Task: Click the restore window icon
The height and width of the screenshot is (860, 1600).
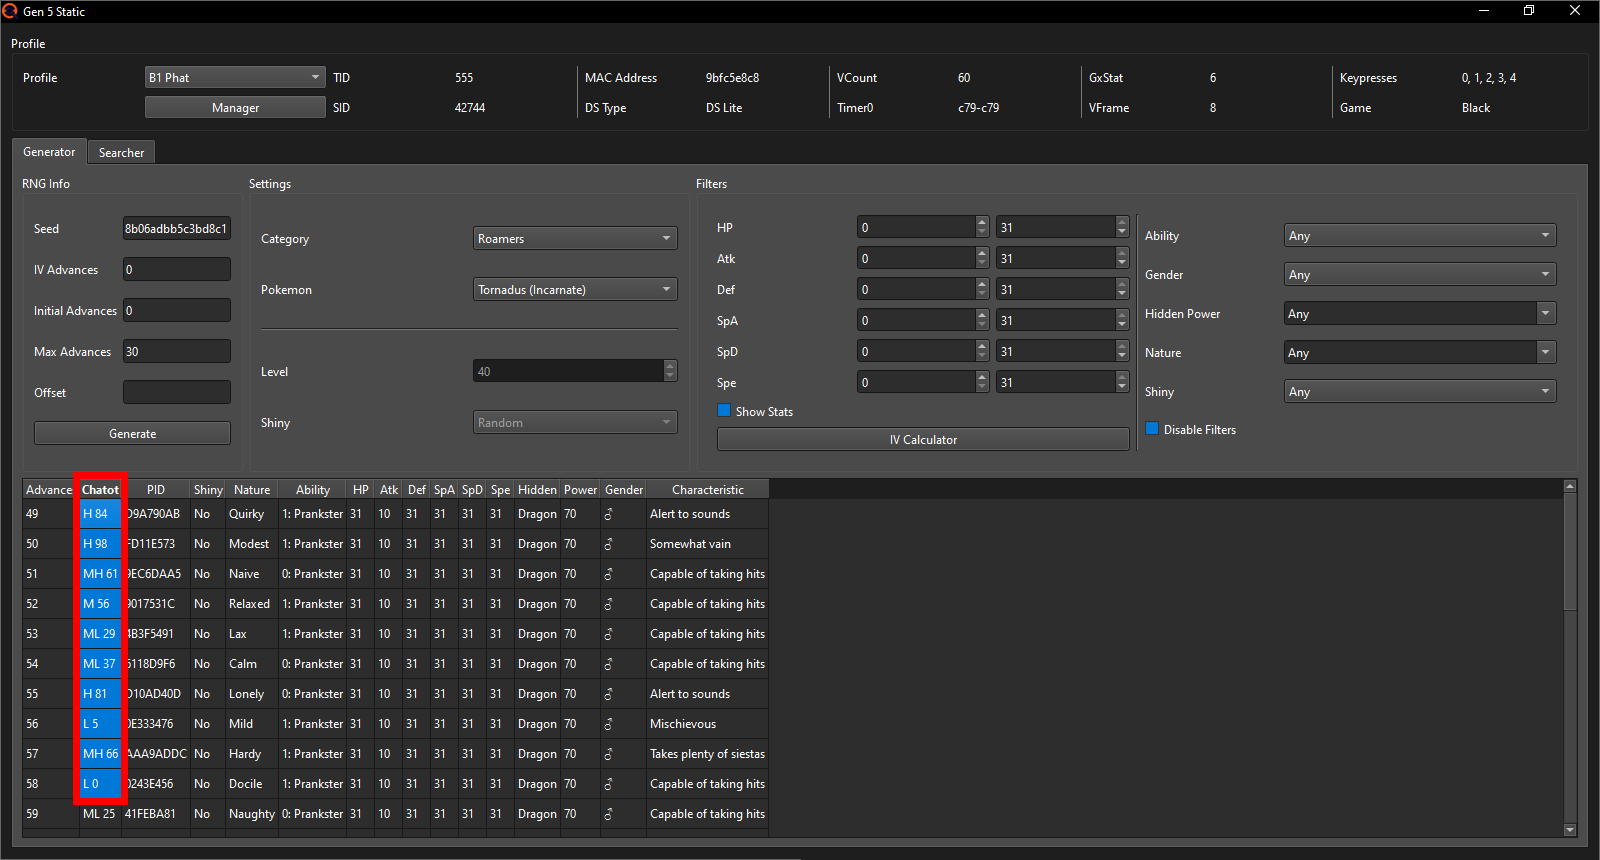Action: [1529, 11]
